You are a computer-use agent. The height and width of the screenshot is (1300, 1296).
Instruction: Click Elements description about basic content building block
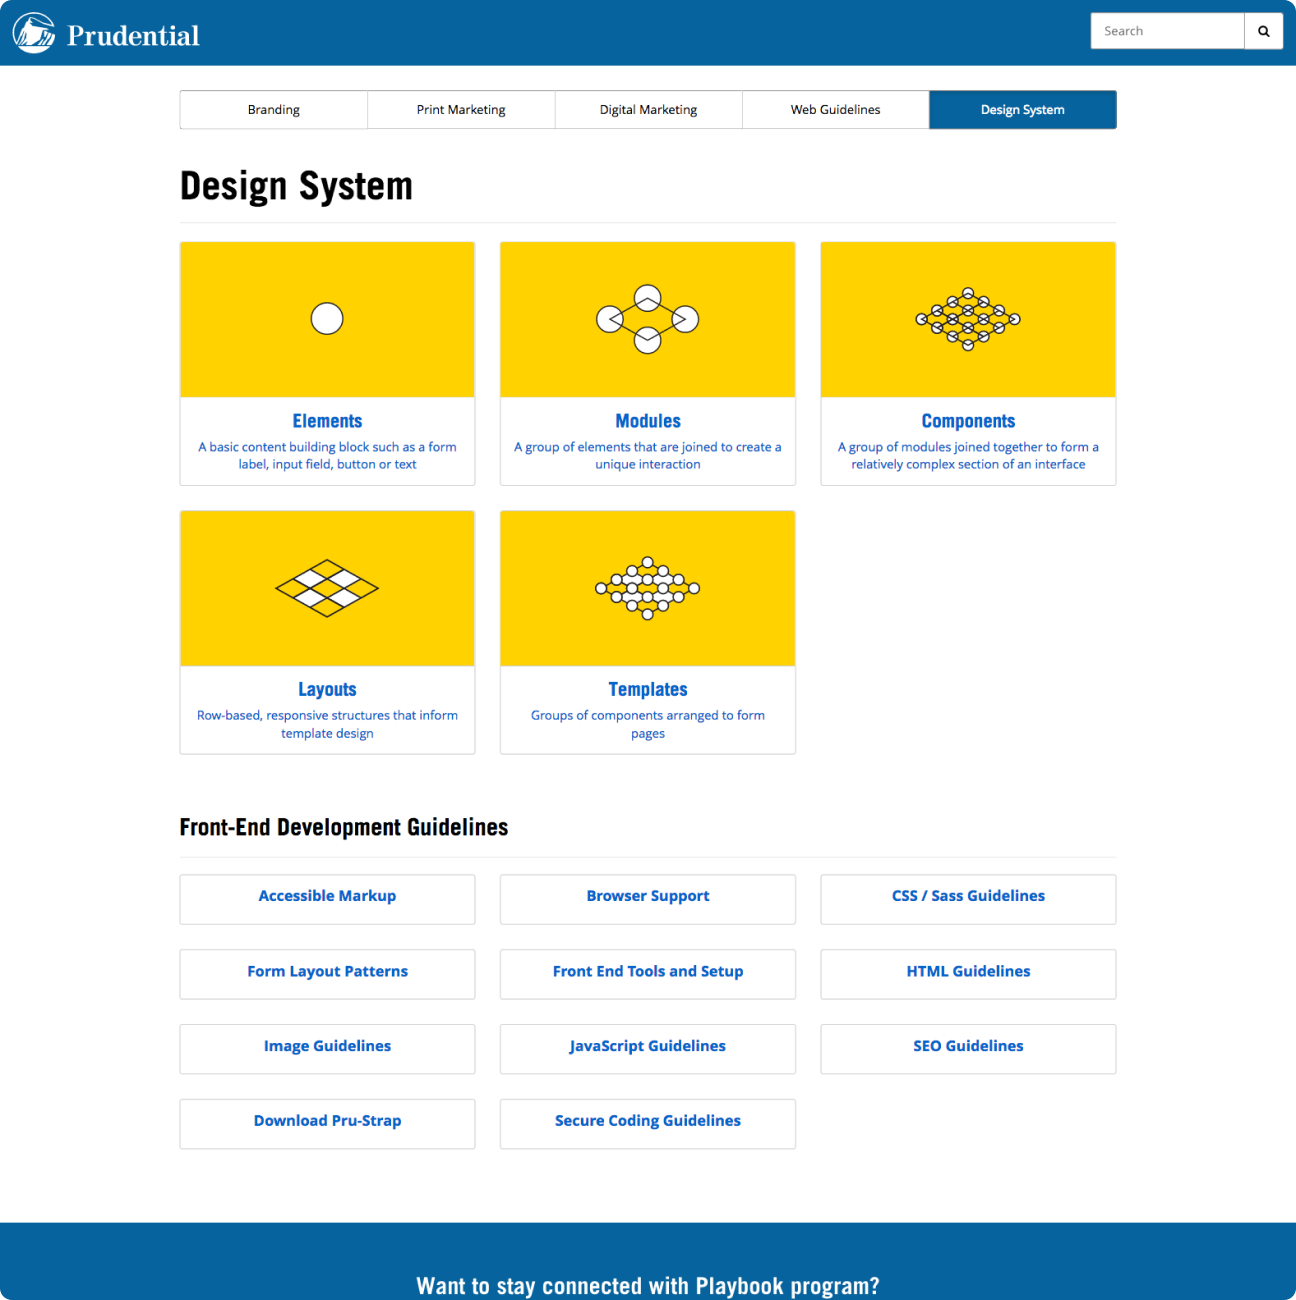(327, 456)
